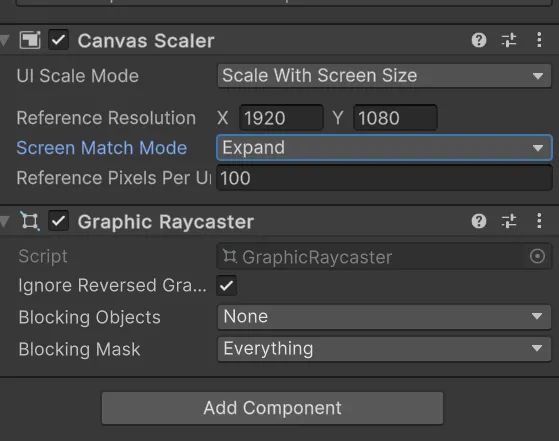Click the UI Scale Mode label
The image size is (559, 441).
pyautogui.click(x=78, y=76)
